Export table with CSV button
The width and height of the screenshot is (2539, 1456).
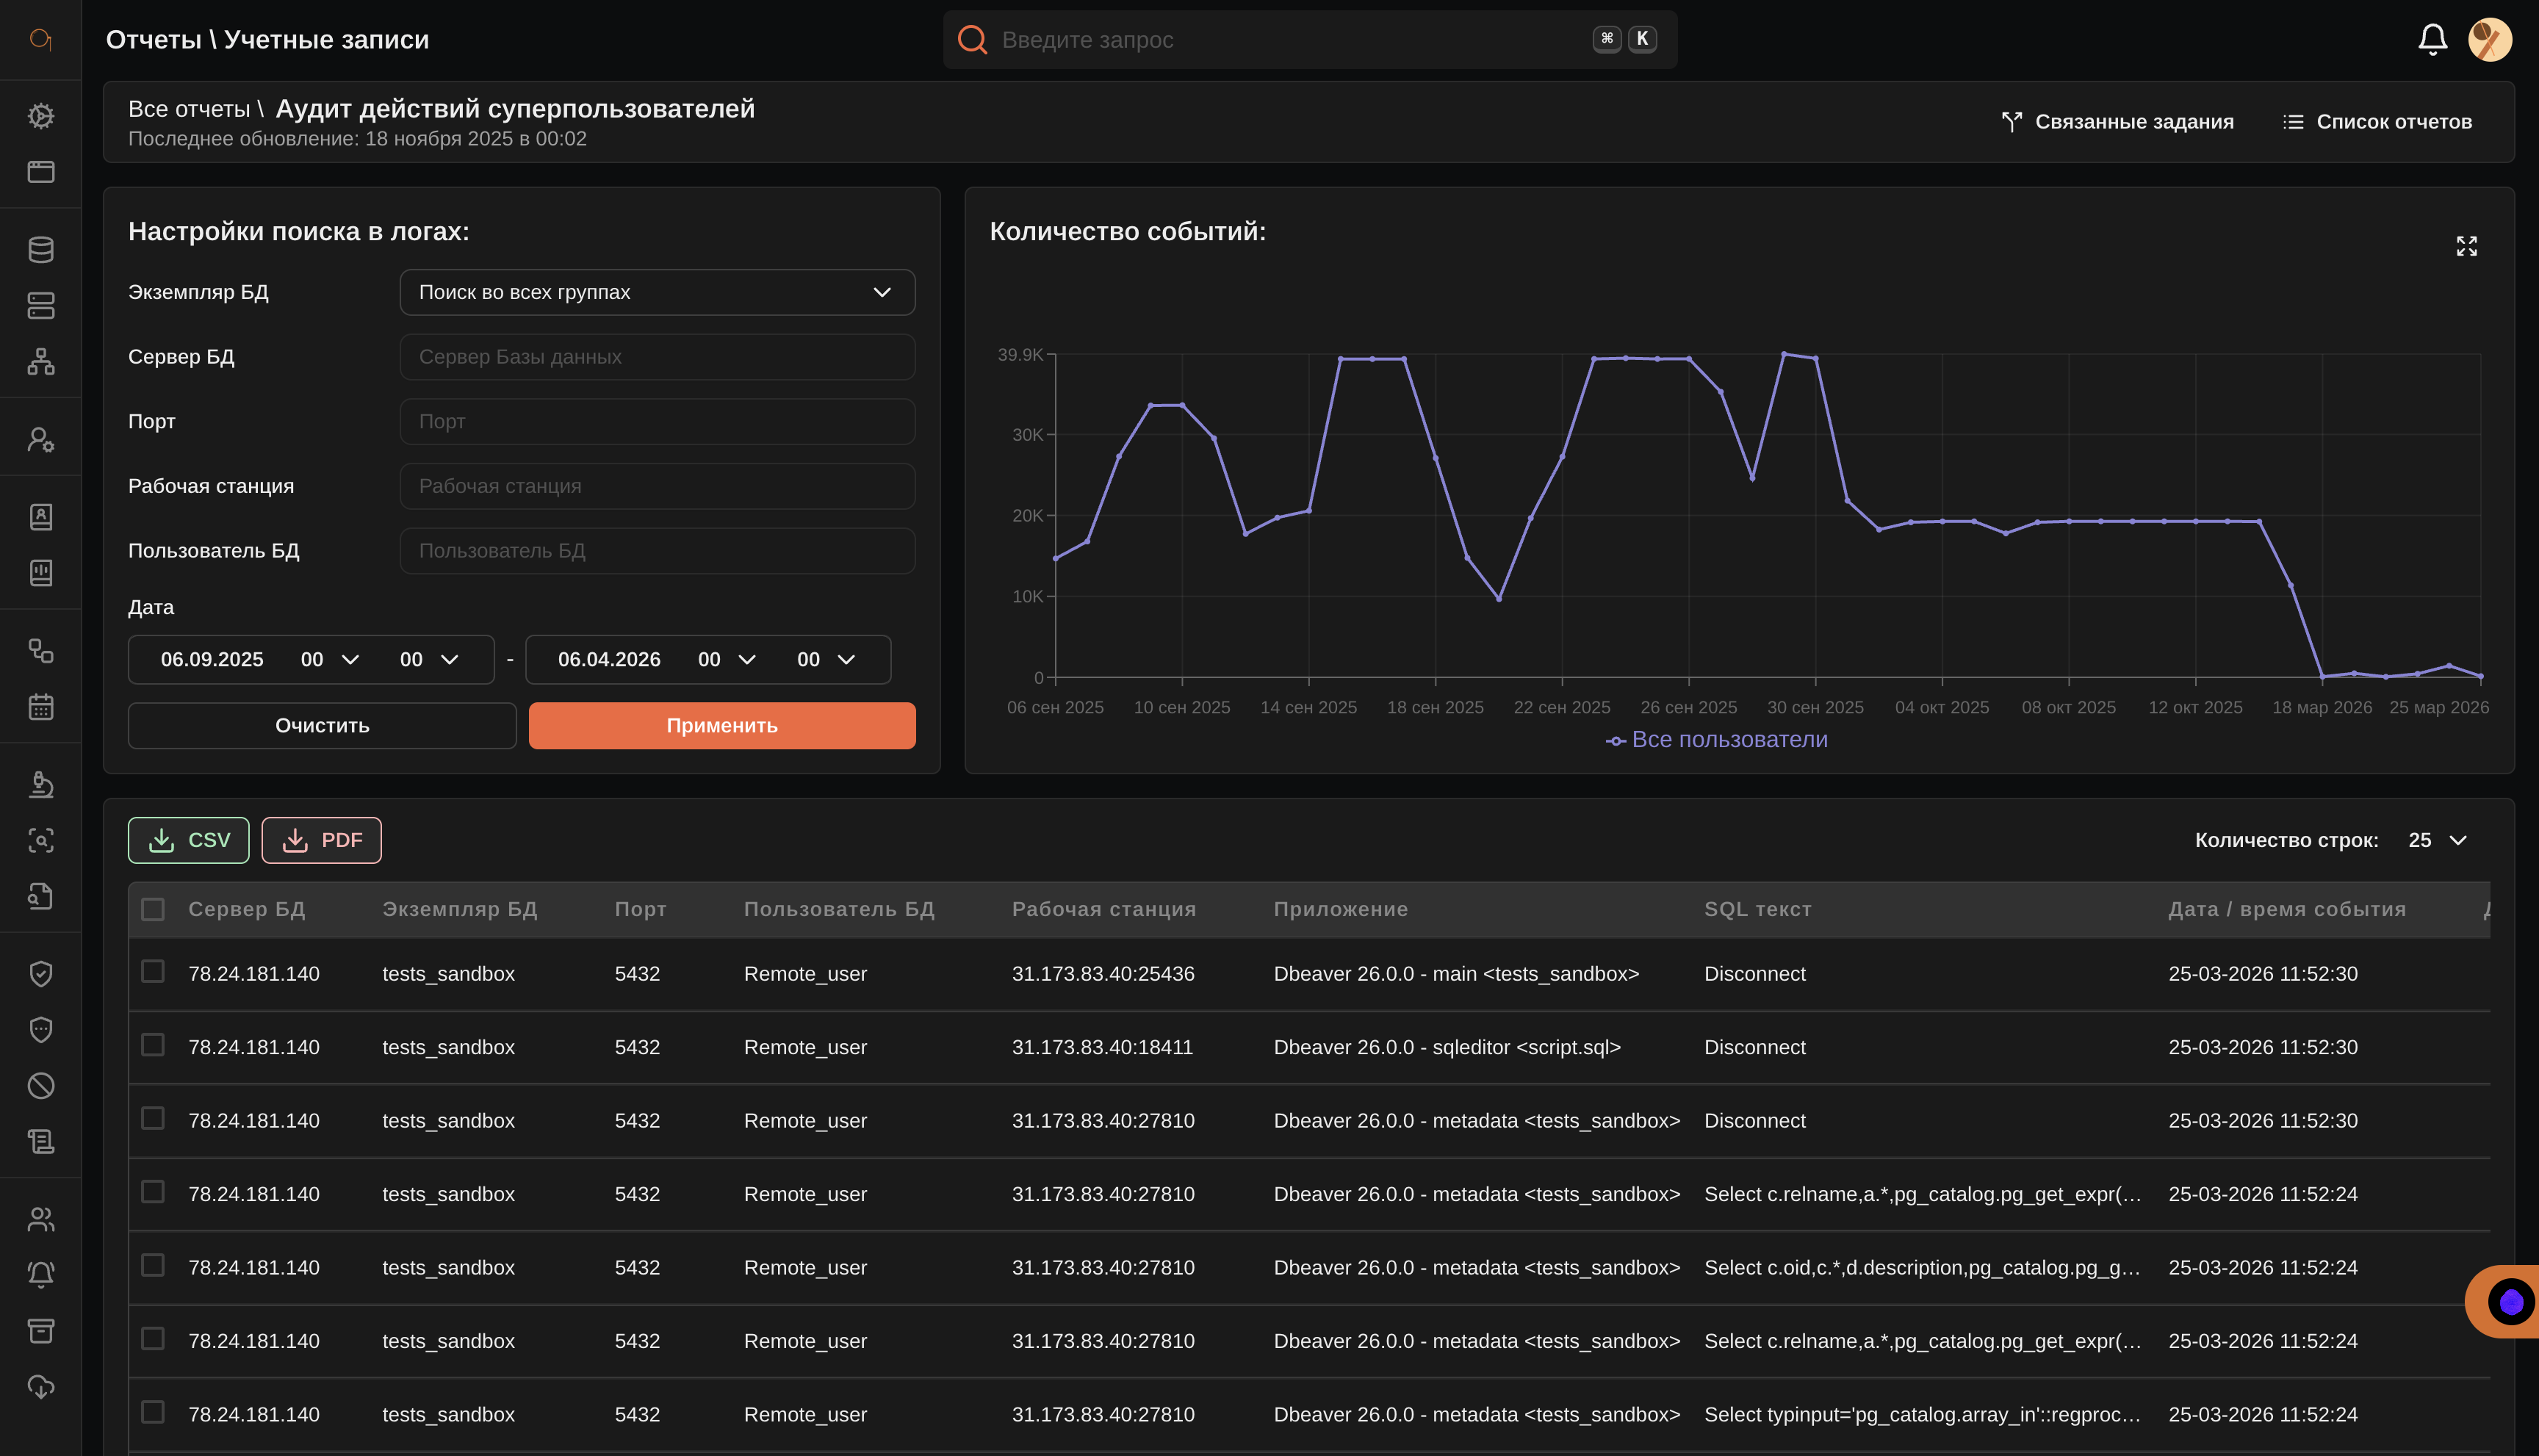click(x=188, y=840)
